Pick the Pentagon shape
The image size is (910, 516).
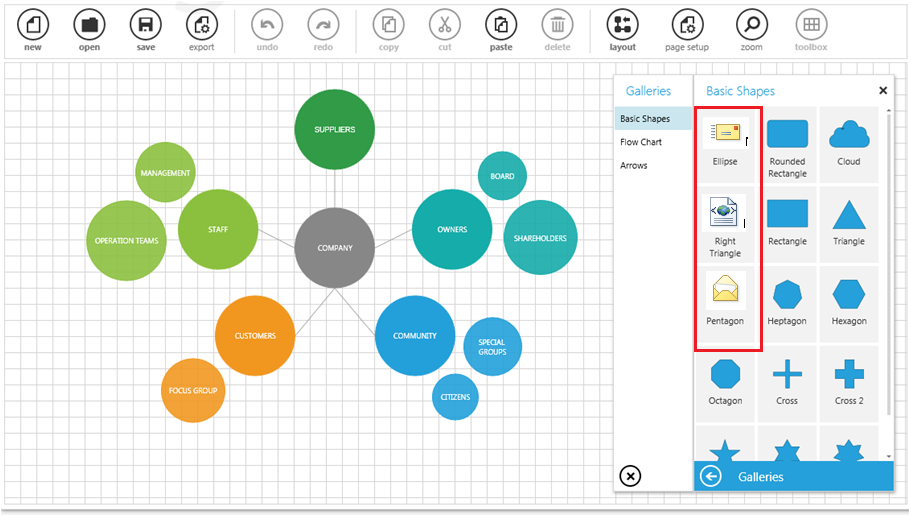725,304
